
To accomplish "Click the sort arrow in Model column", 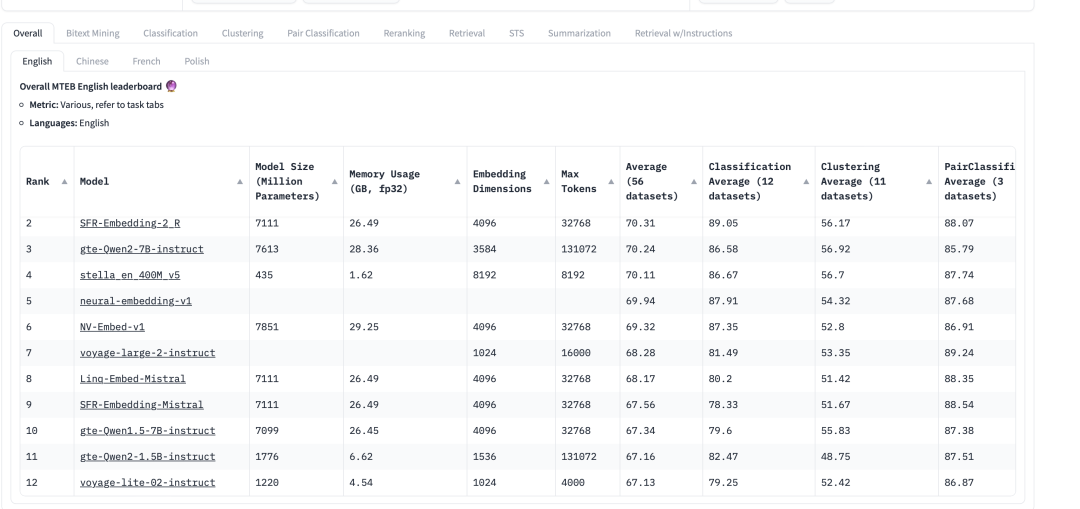I will (240, 182).
